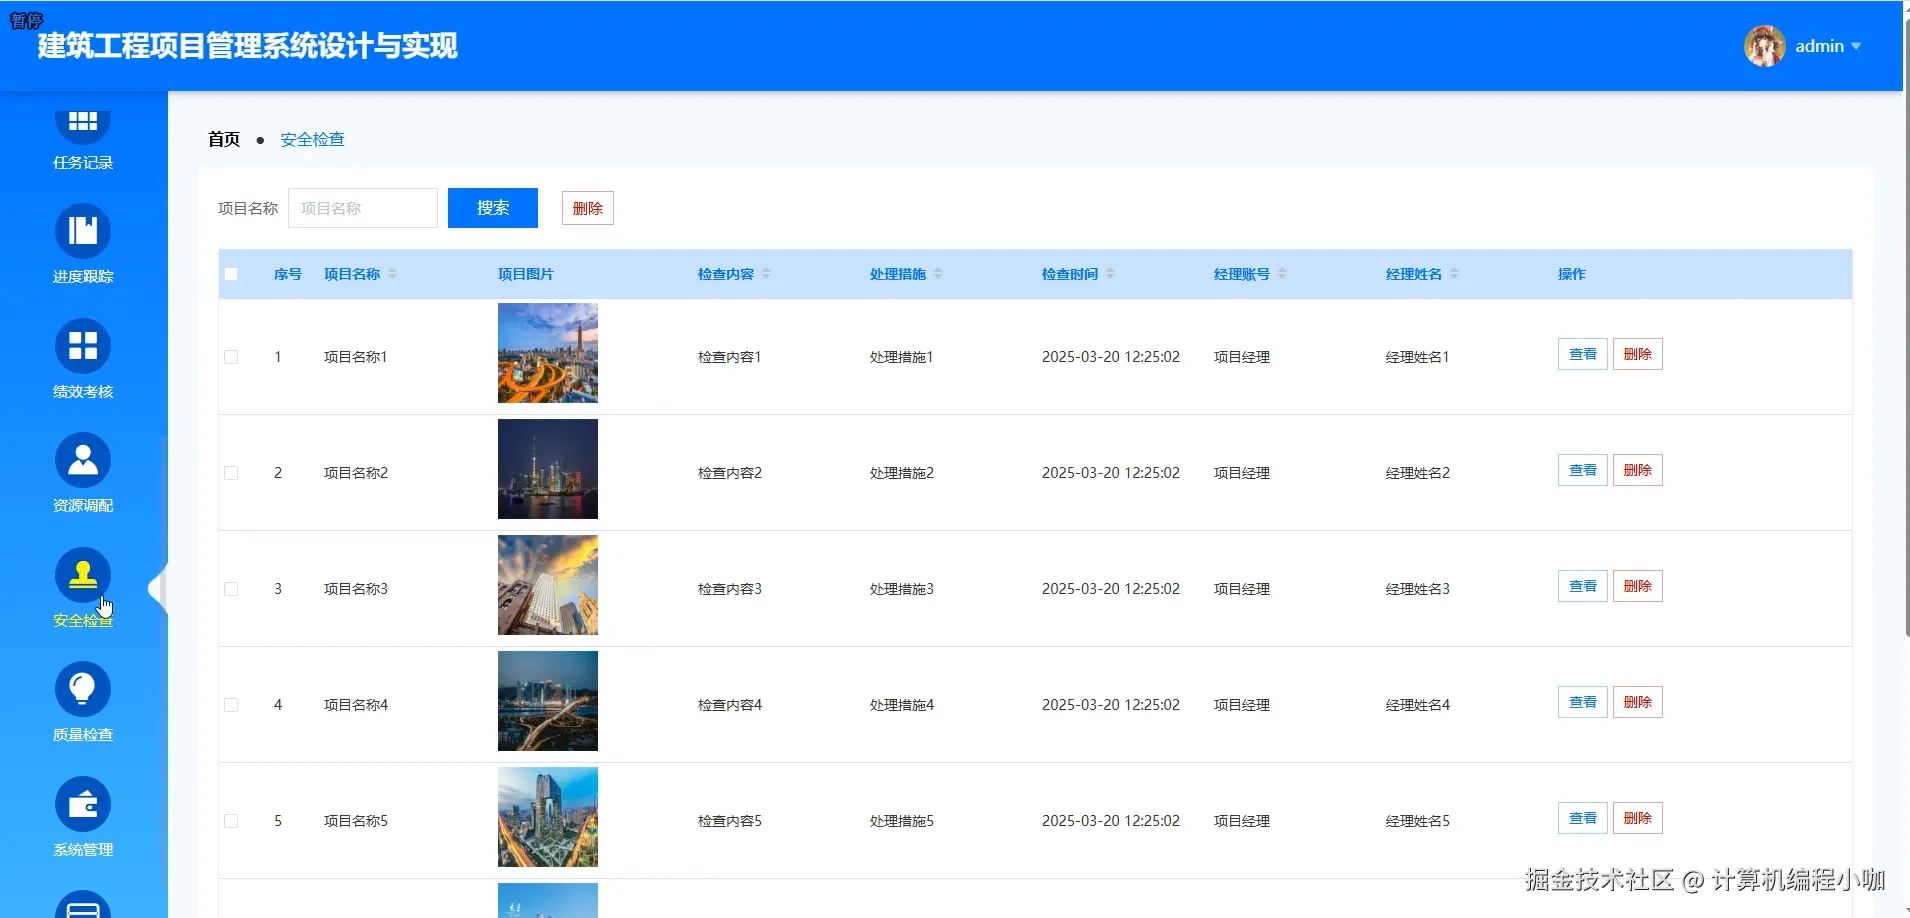
Task: Delete row 项目名称3 using 删除
Action: click(x=1638, y=586)
